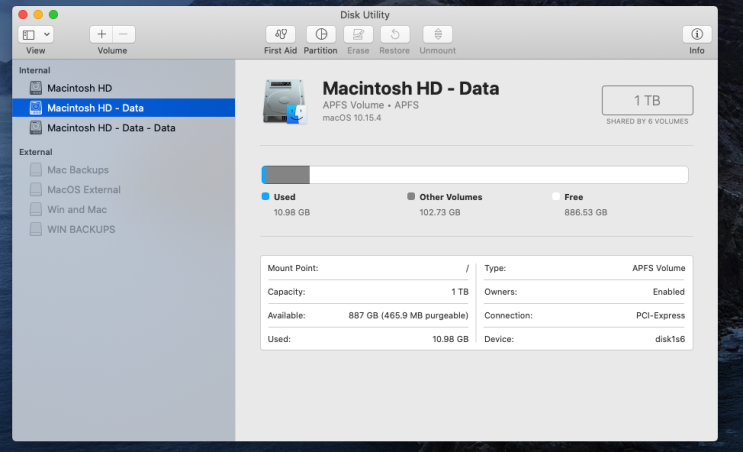
Task: Click the blue Used legend swatch
Action: [265, 197]
